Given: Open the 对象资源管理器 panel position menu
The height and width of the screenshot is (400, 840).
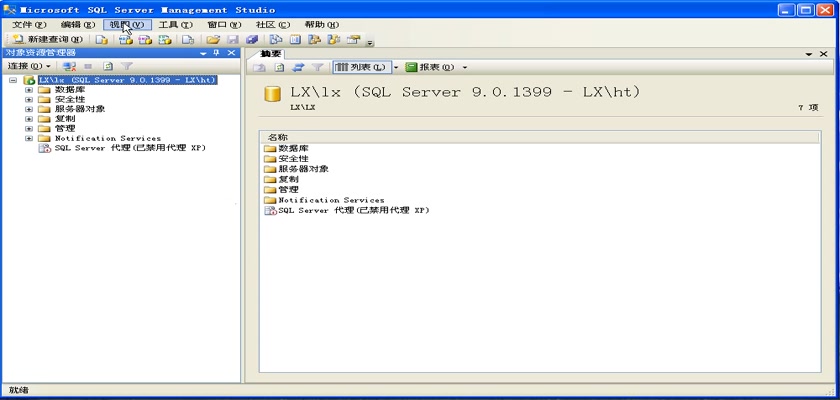Looking at the screenshot, I should [x=203, y=53].
